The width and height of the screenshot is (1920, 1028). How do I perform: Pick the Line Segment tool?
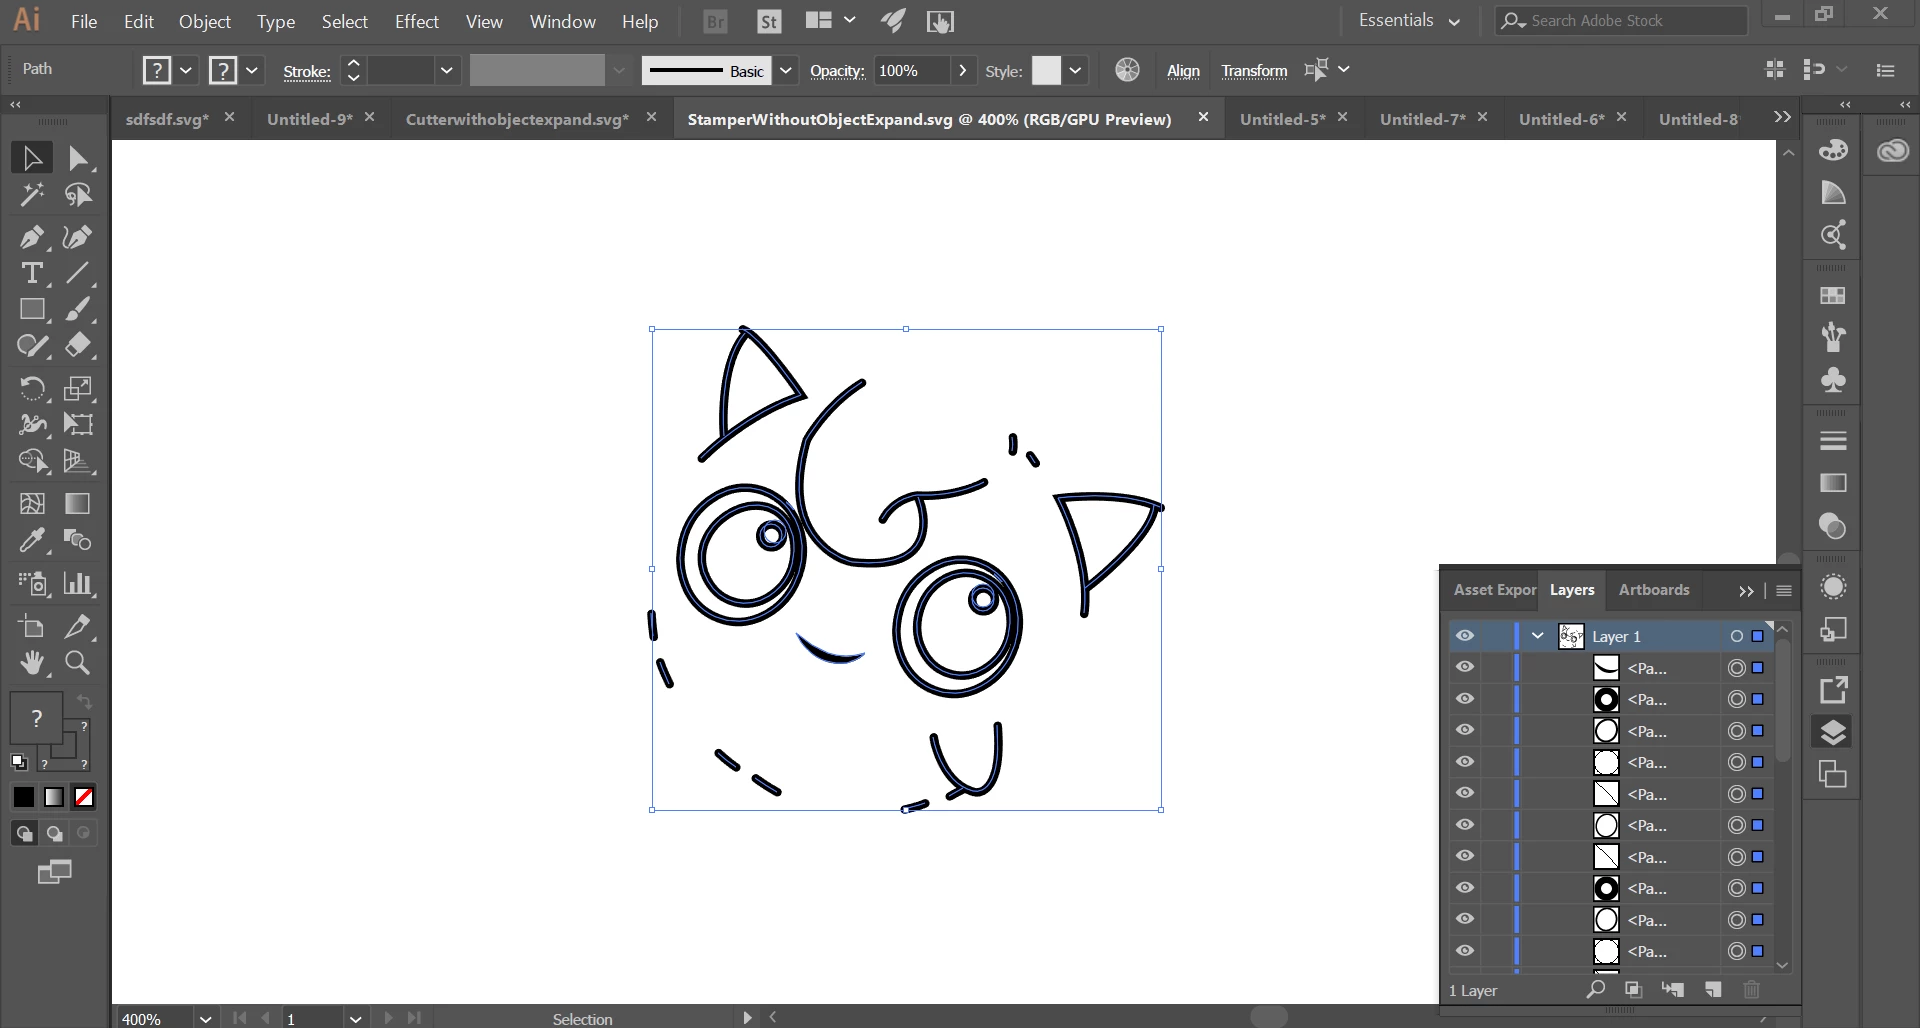78,273
